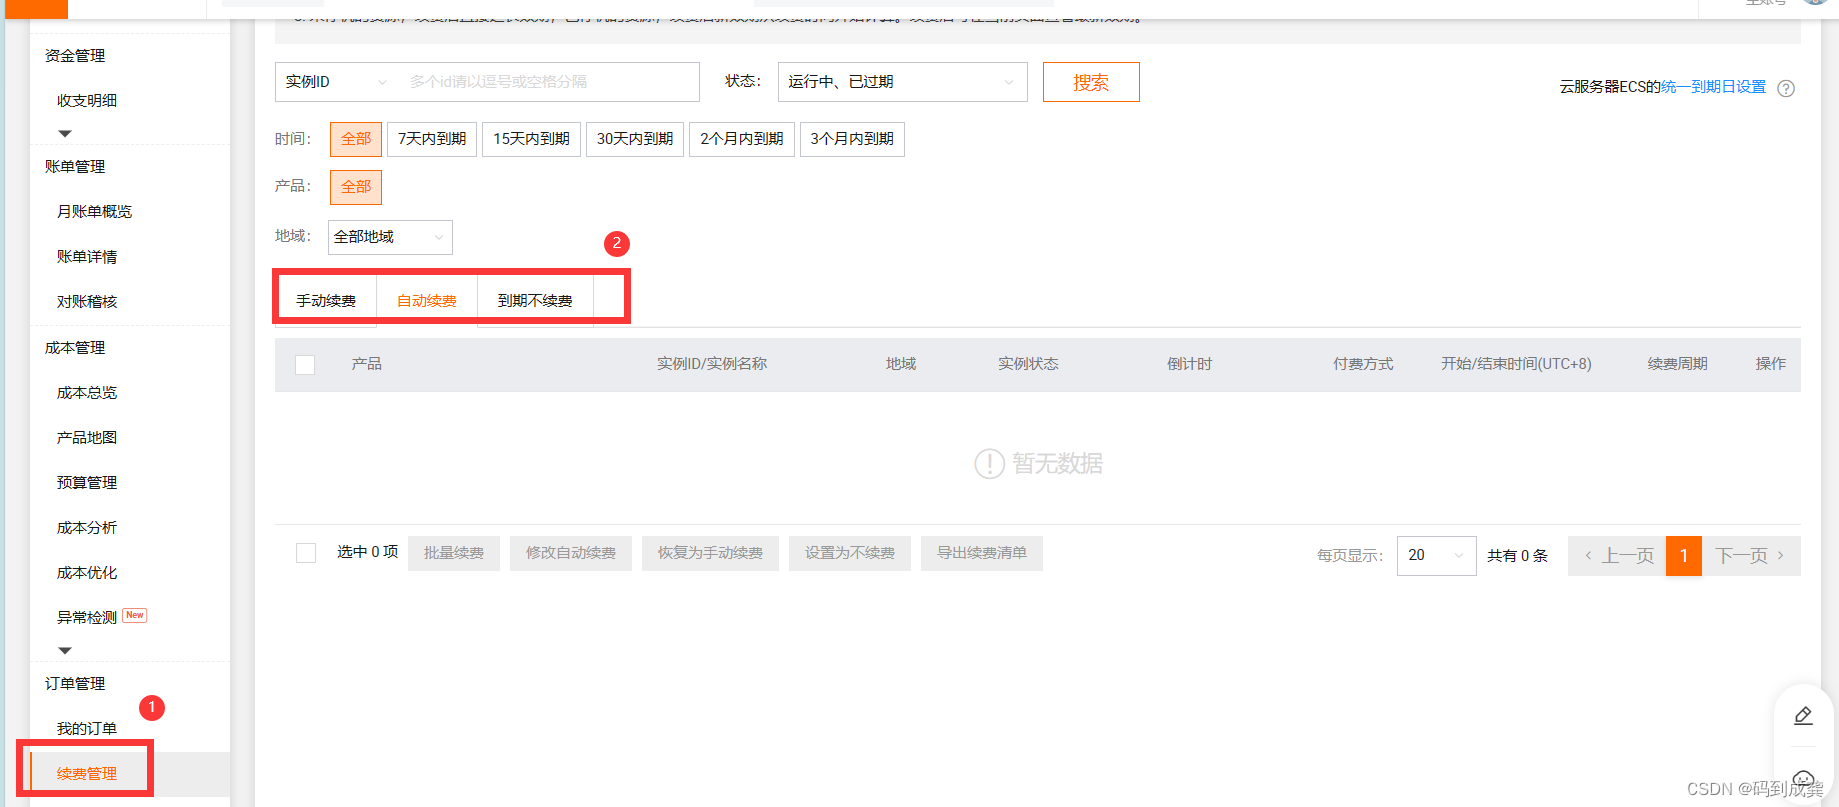1839x807 pixels.
Task: Open 月账单概览 in the sidebar
Action: point(94,212)
